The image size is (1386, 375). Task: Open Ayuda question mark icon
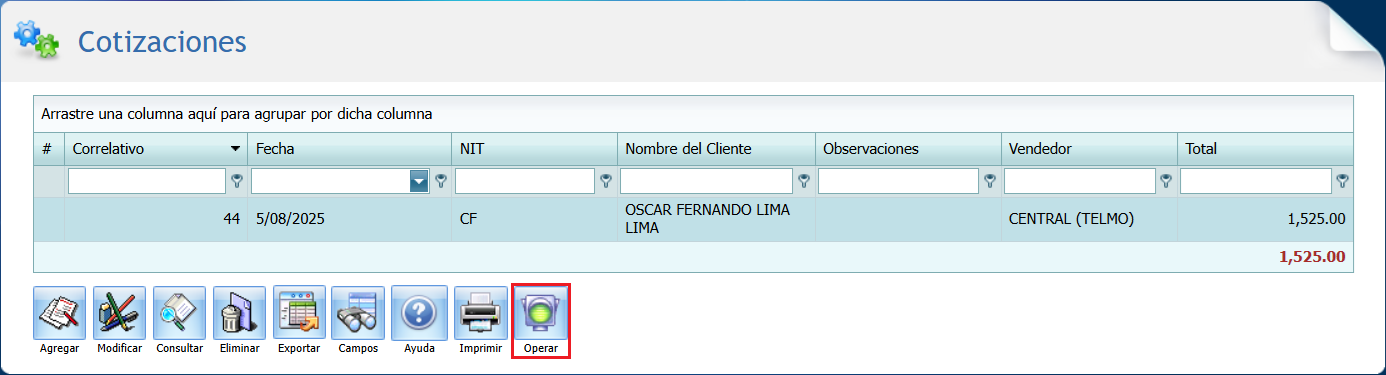click(419, 313)
